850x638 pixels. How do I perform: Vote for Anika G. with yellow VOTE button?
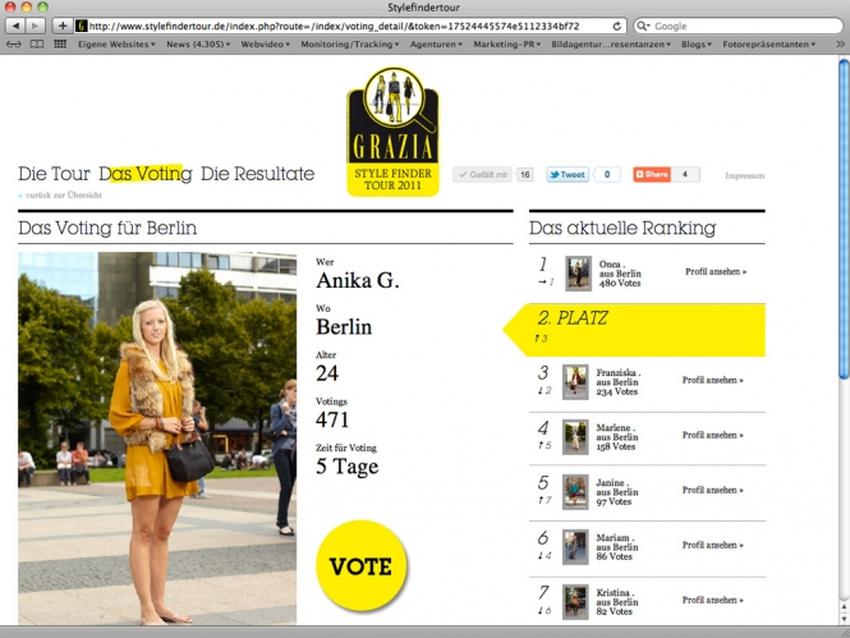[x=362, y=566]
